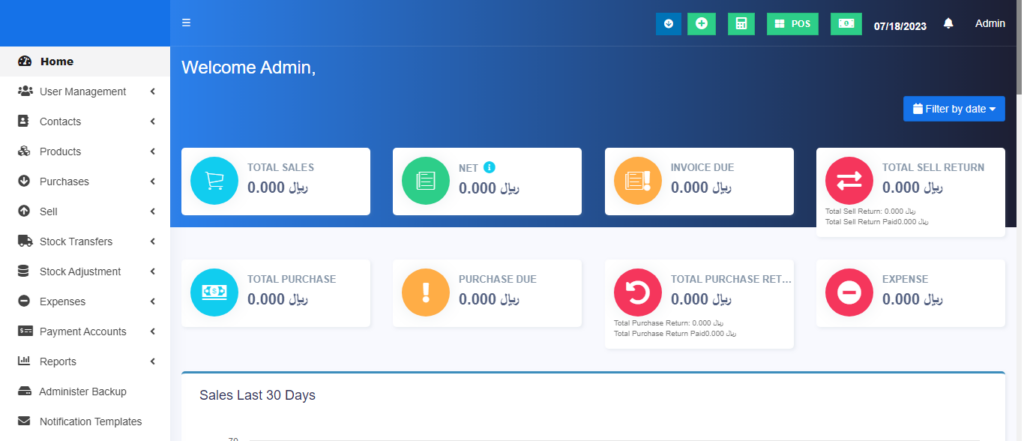Expand the User Management menu
Viewport: 1024px width, 441px height.
point(84,92)
